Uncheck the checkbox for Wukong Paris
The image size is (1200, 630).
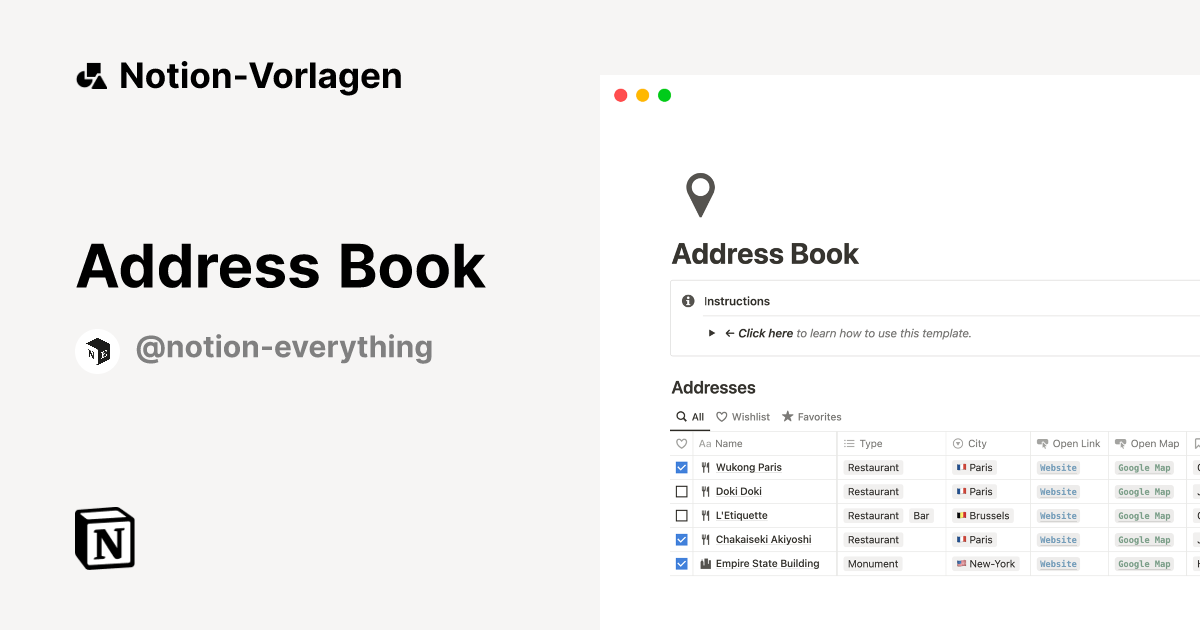point(681,467)
